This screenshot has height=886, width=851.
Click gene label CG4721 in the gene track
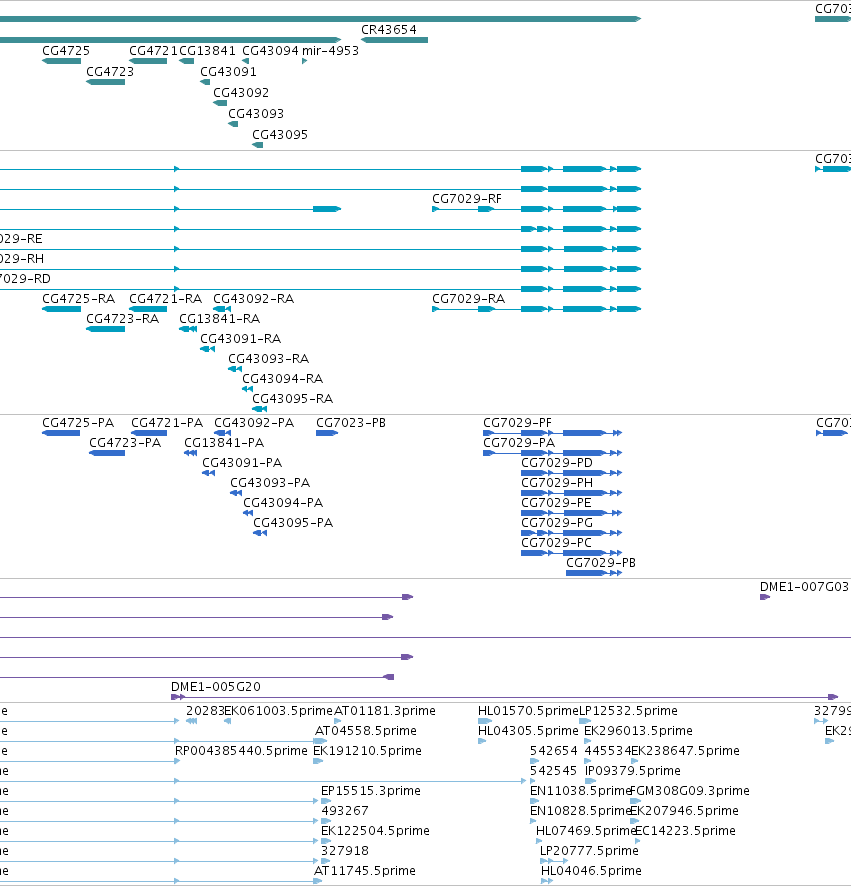153,50
